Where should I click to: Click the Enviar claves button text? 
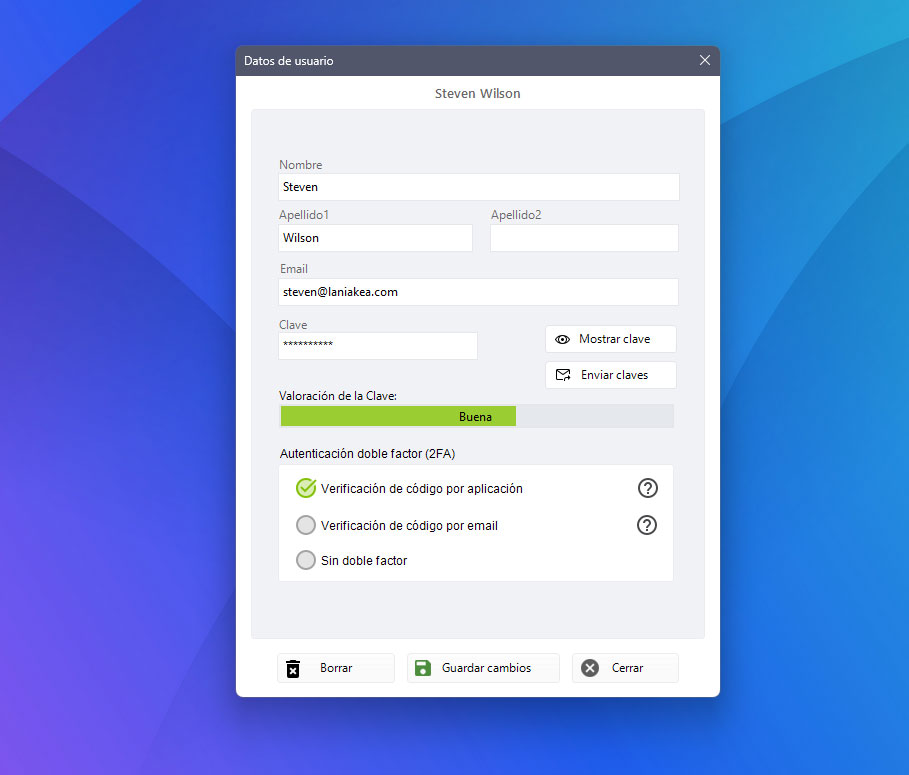615,375
